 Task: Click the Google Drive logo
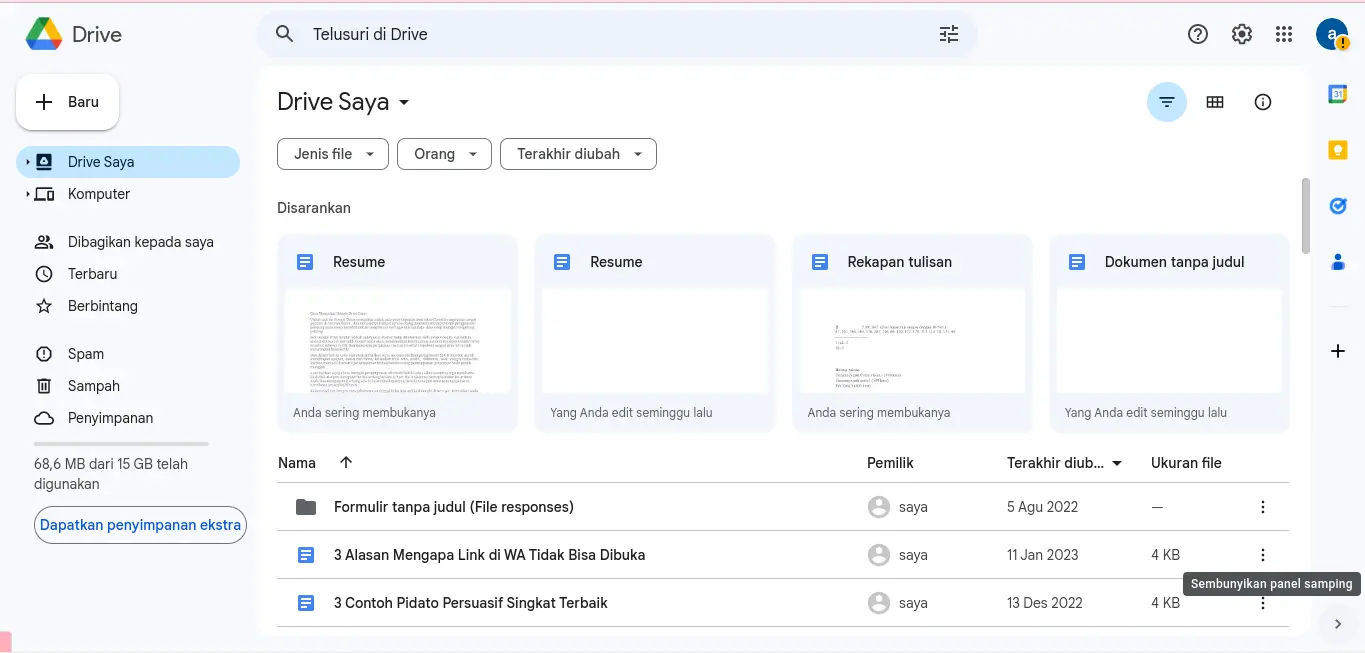point(44,34)
